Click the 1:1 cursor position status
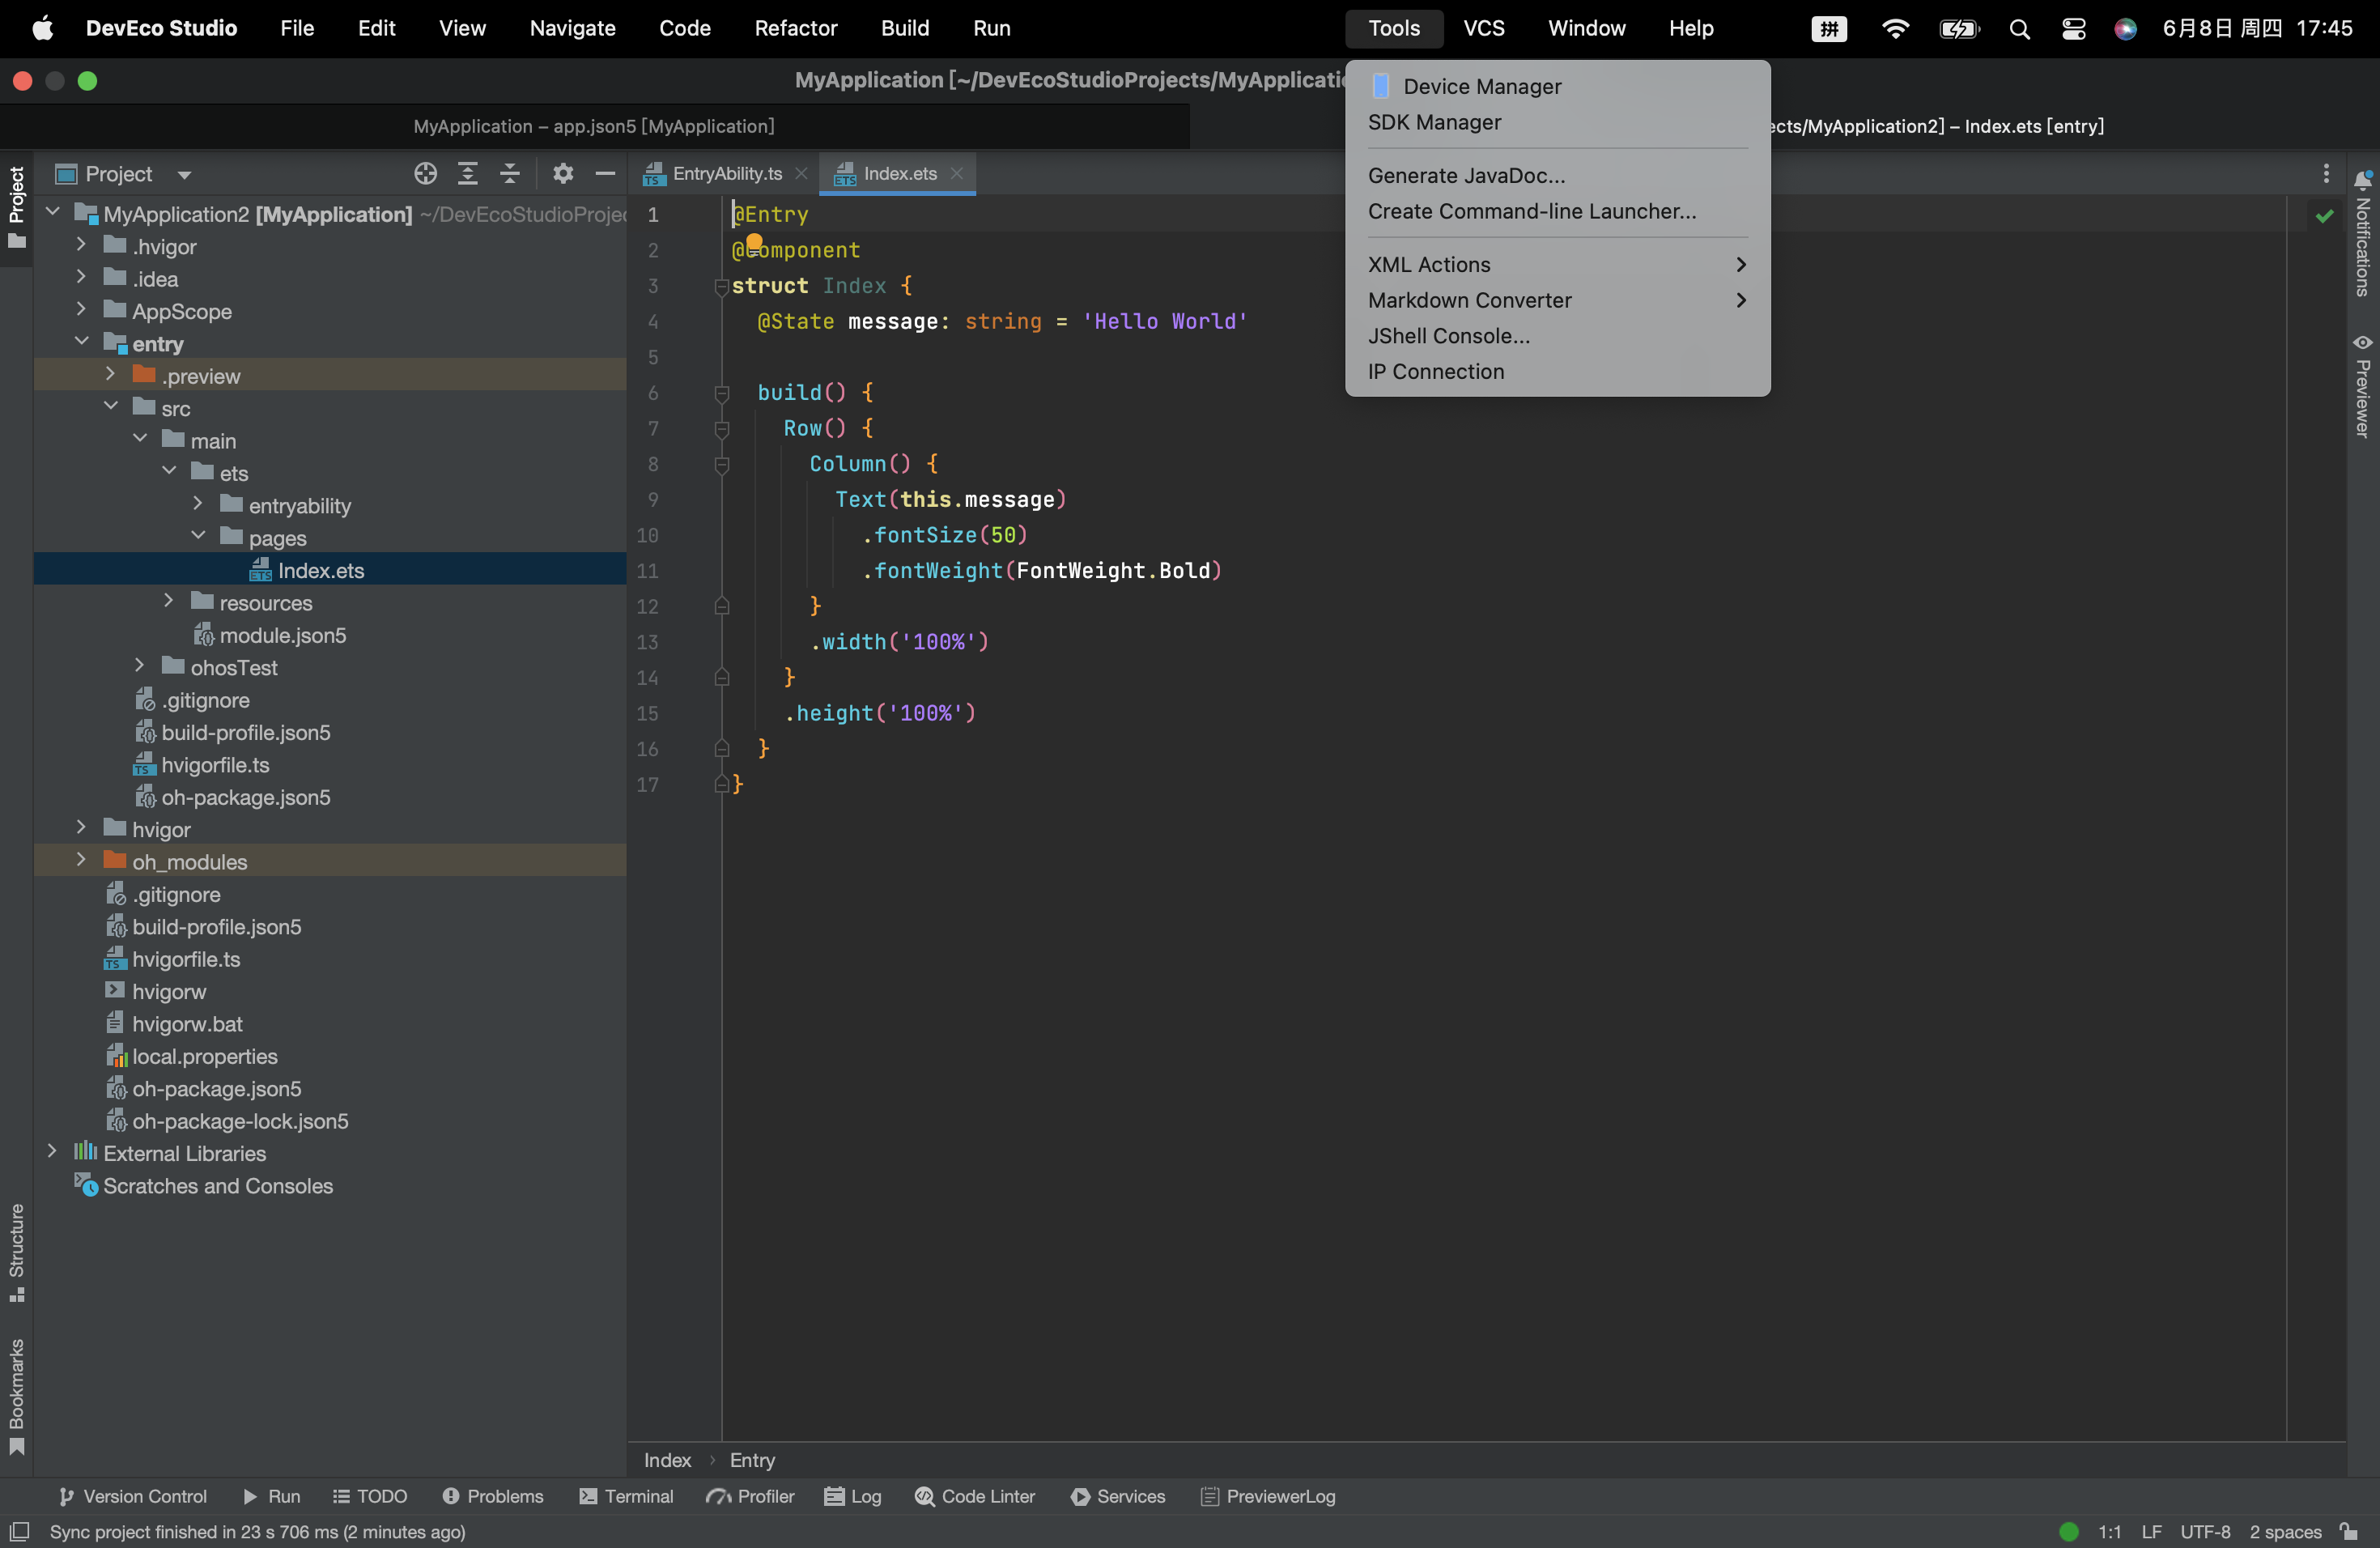This screenshot has height=1548, width=2380. tap(2110, 1532)
